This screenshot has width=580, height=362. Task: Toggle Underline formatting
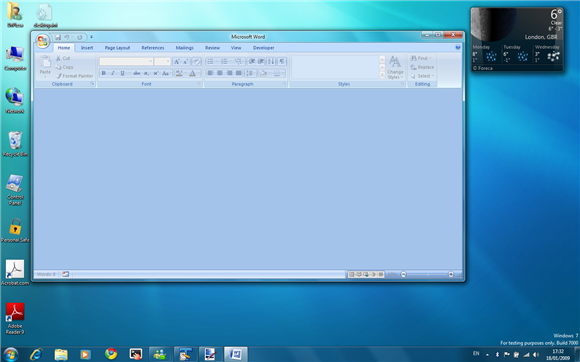coord(122,73)
